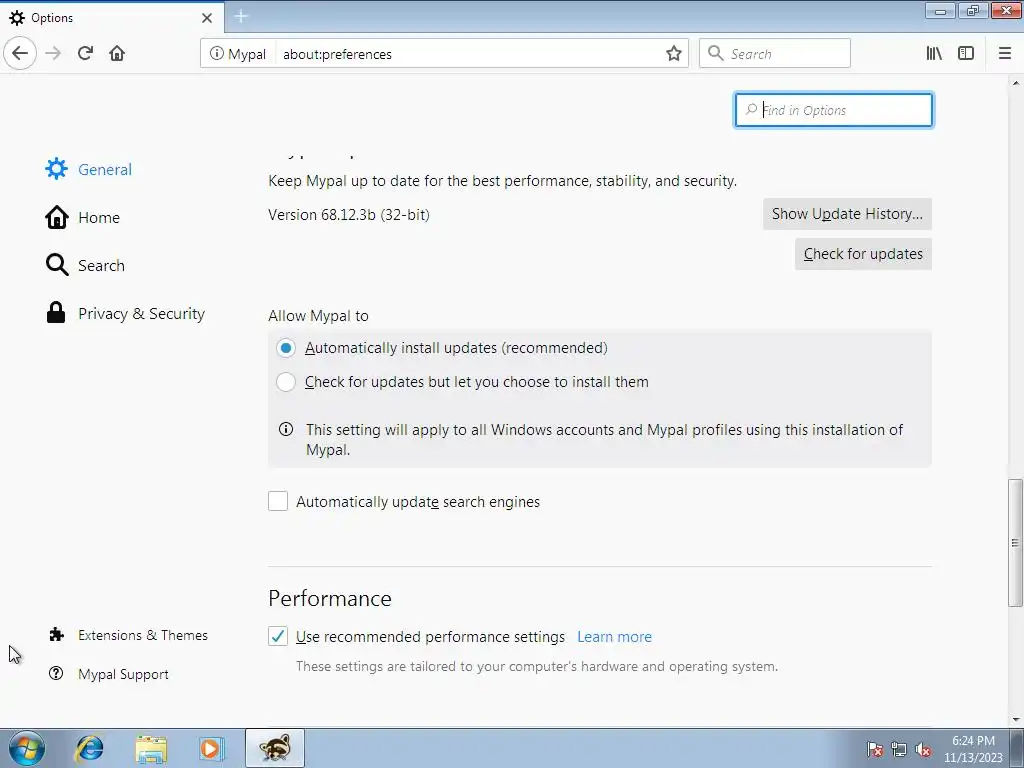Image resolution: width=1024 pixels, height=768 pixels.
Task: Open General preferences category
Action: pos(89,169)
